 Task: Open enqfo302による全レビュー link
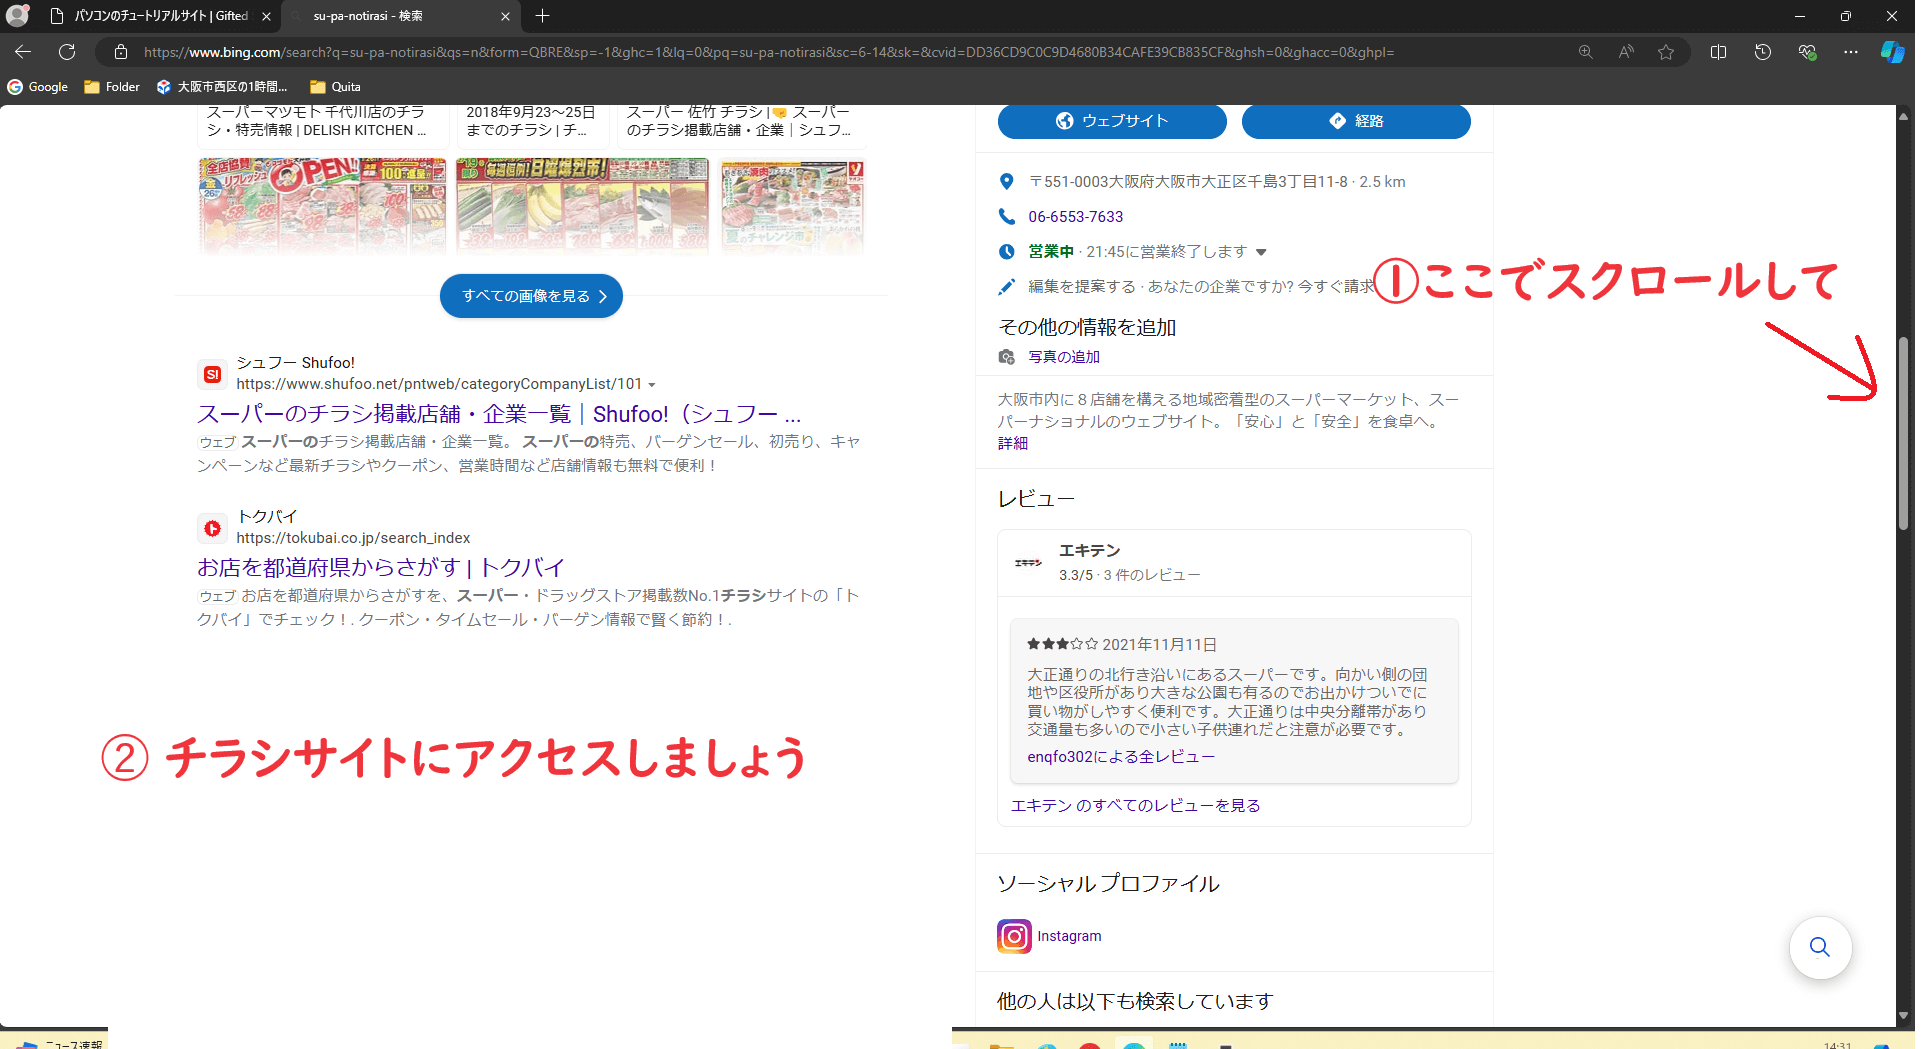pyautogui.click(x=1121, y=757)
